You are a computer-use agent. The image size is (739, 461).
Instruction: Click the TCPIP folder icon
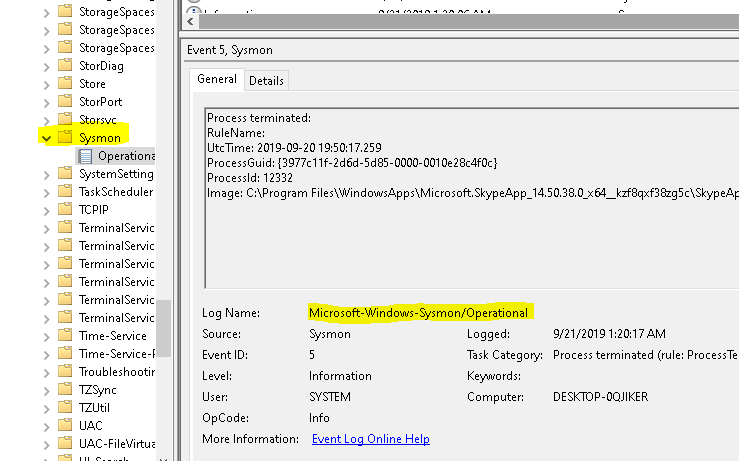[x=65, y=209]
